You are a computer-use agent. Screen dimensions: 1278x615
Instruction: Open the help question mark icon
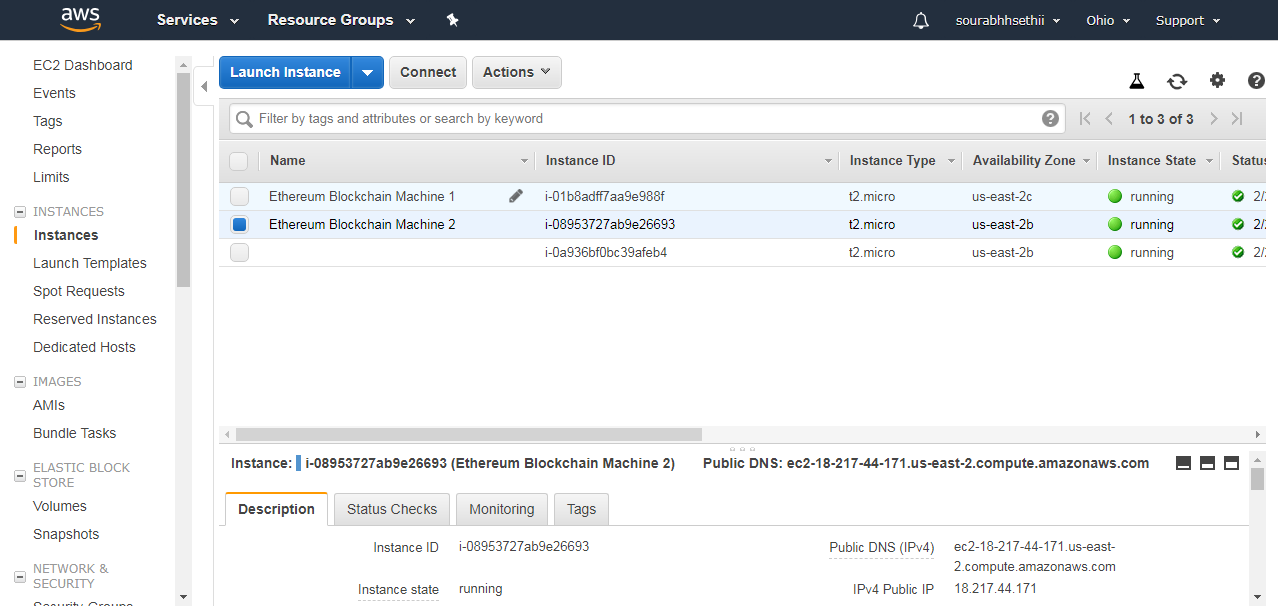click(x=1256, y=80)
